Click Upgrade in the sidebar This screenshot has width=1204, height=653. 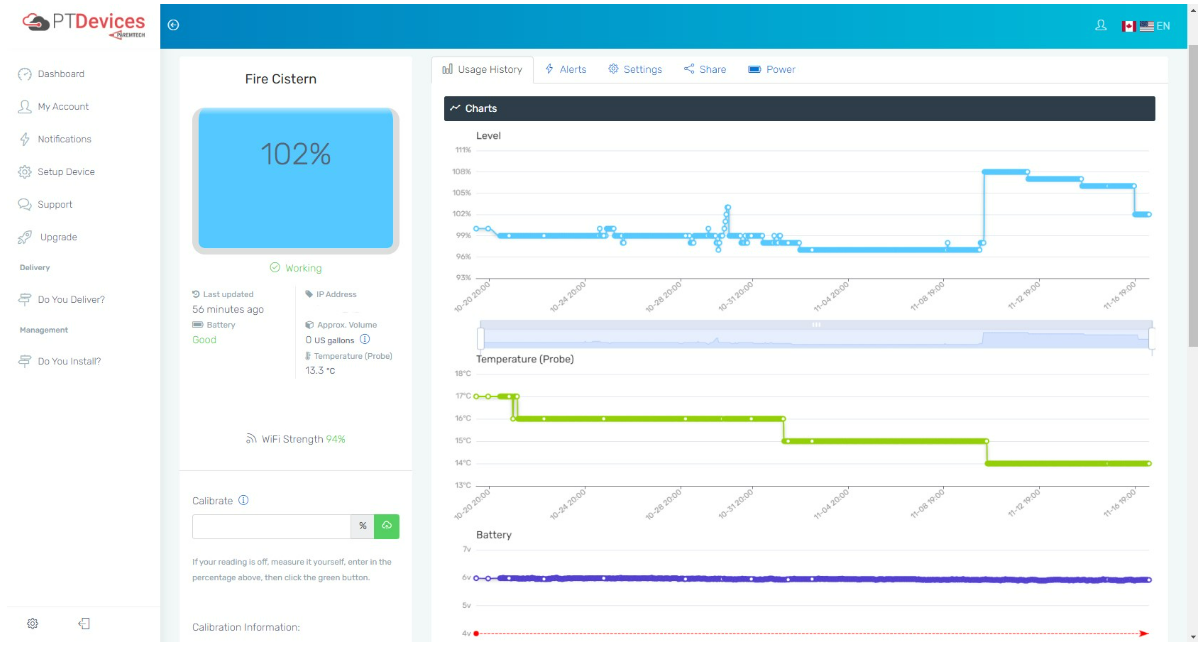[58, 237]
